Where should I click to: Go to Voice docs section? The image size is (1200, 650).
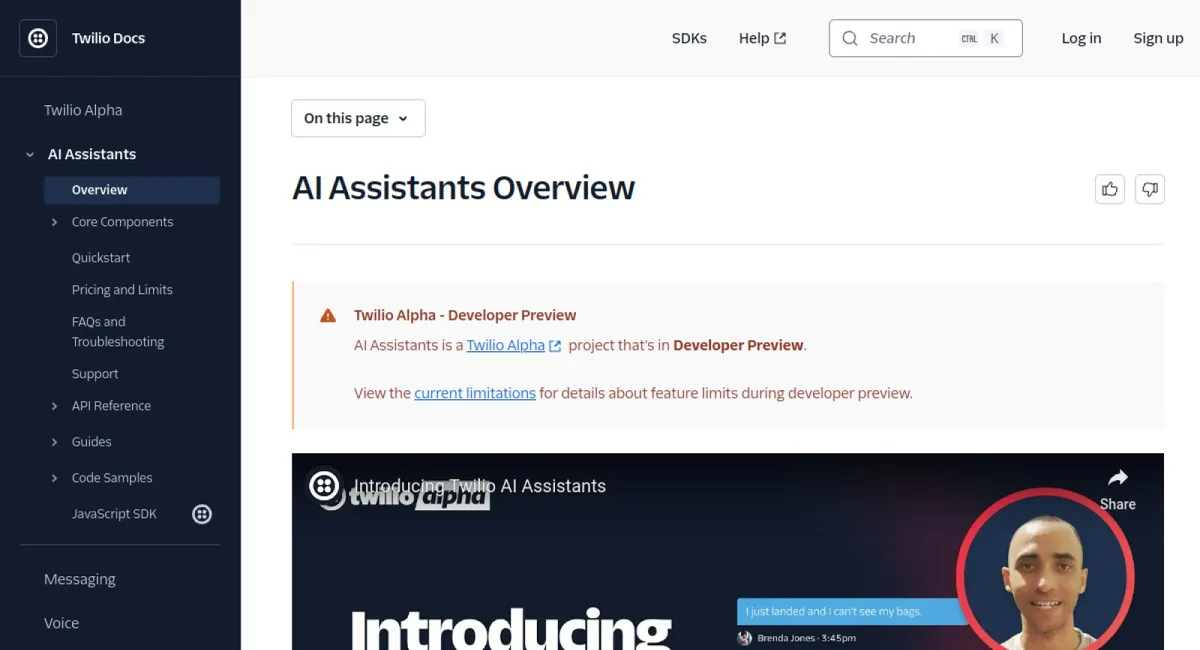coord(61,623)
